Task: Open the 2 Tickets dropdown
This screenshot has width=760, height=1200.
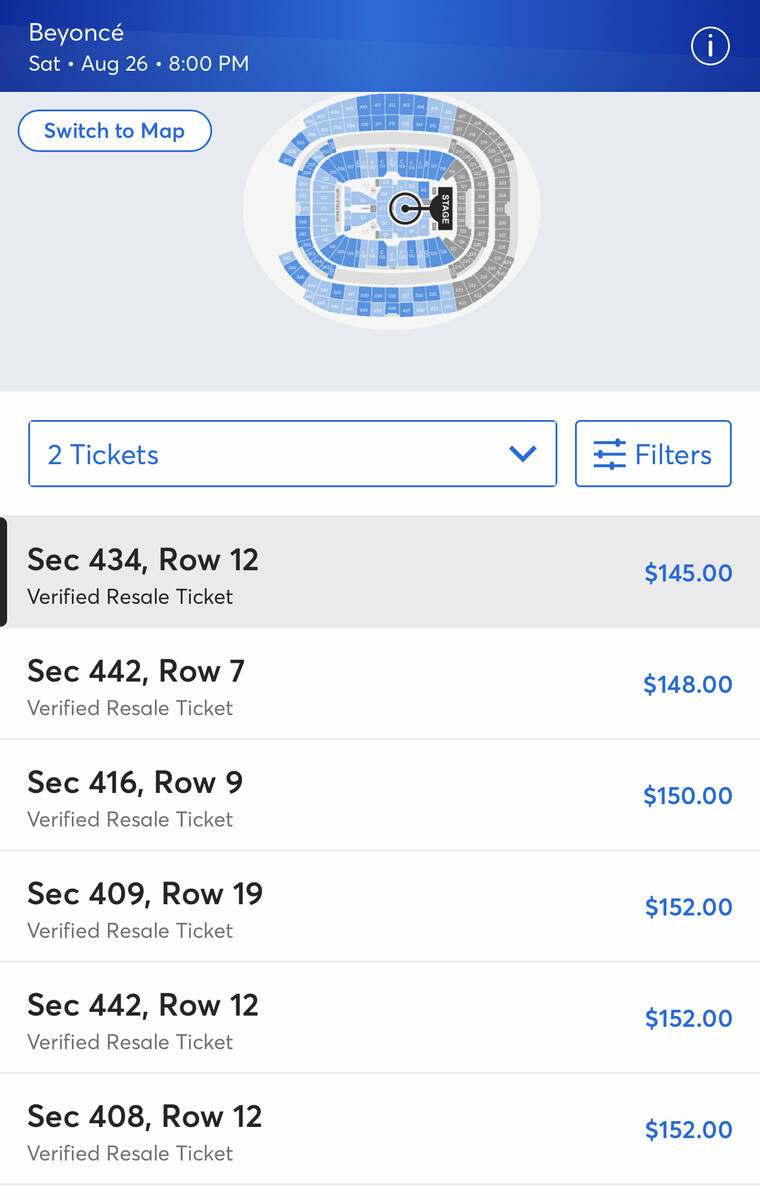Action: point(292,454)
